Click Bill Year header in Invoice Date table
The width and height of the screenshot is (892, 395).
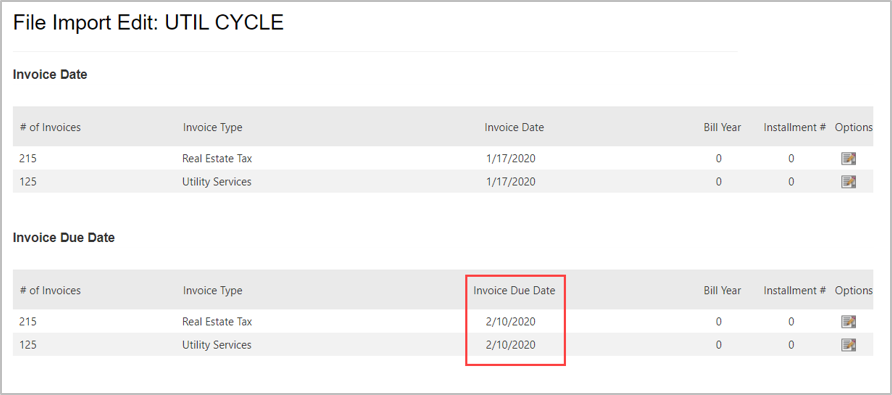click(x=722, y=127)
